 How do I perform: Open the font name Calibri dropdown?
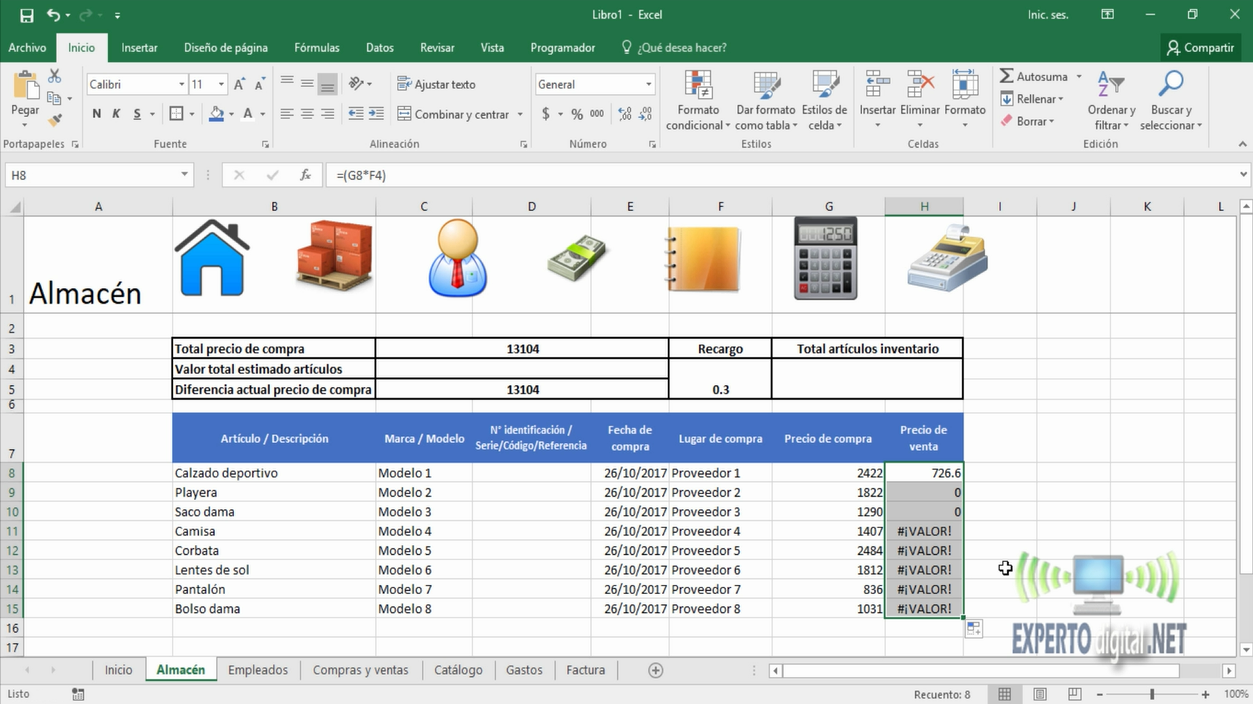(x=181, y=85)
